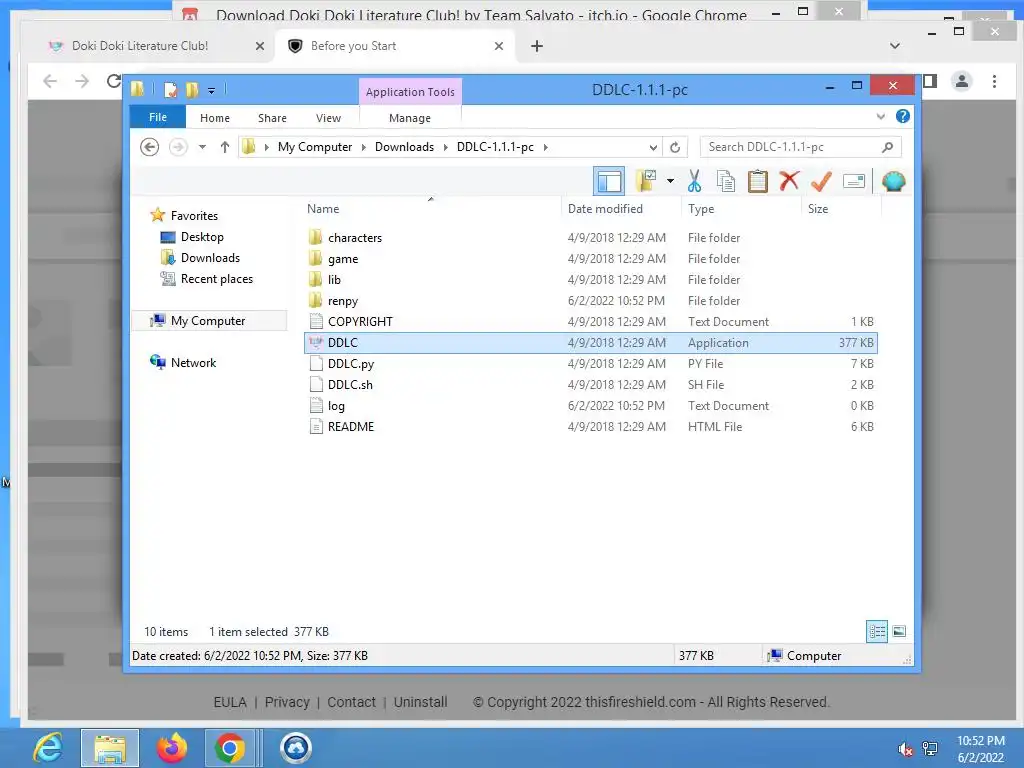Select the renpy folder
This screenshot has height=768, width=1024.
(x=591, y=300)
